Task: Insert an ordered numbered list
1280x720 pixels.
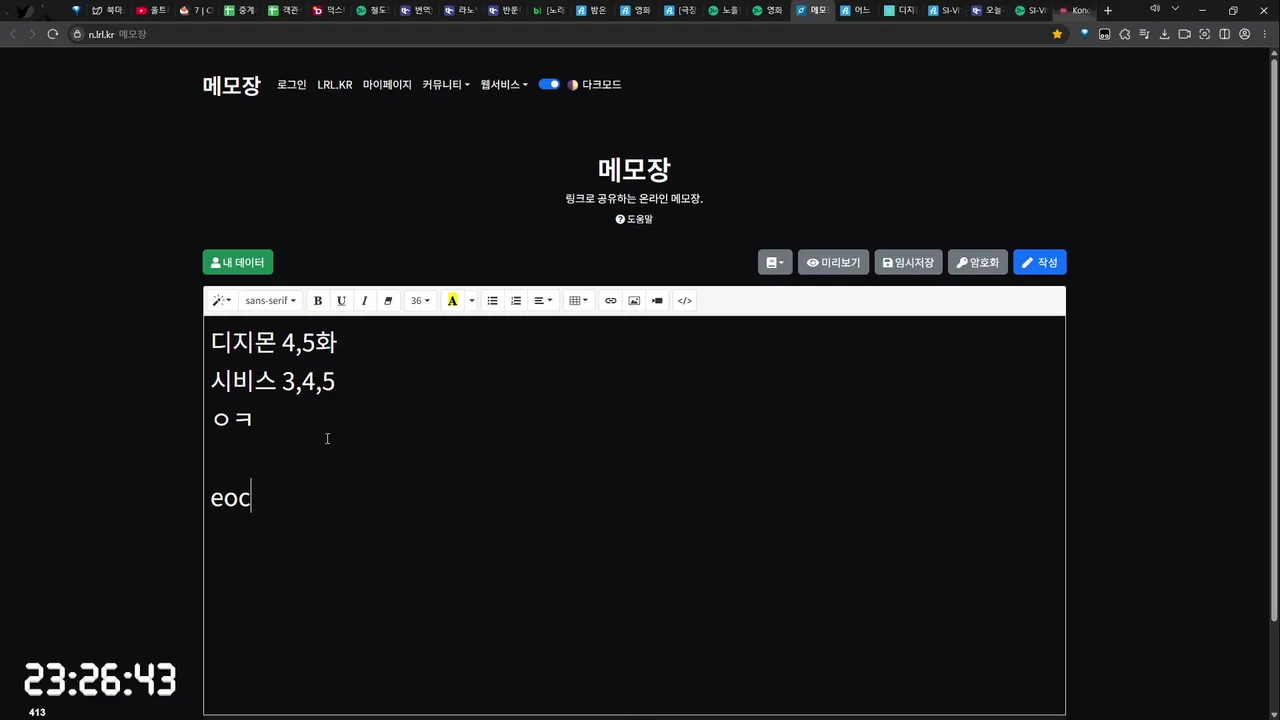Action: pos(516,301)
